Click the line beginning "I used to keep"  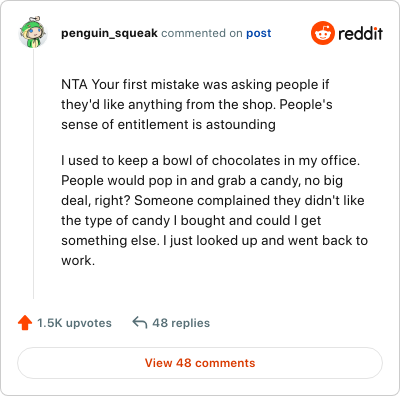click(211, 161)
